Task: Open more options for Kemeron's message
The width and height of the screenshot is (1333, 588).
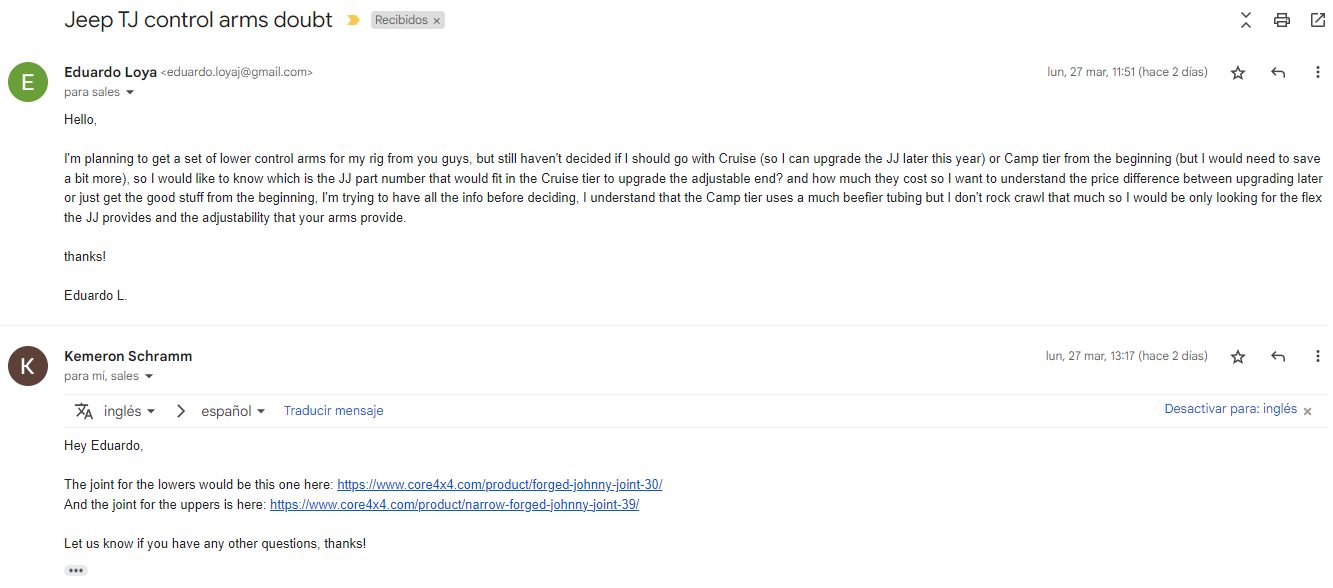Action: (x=1318, y=357)
